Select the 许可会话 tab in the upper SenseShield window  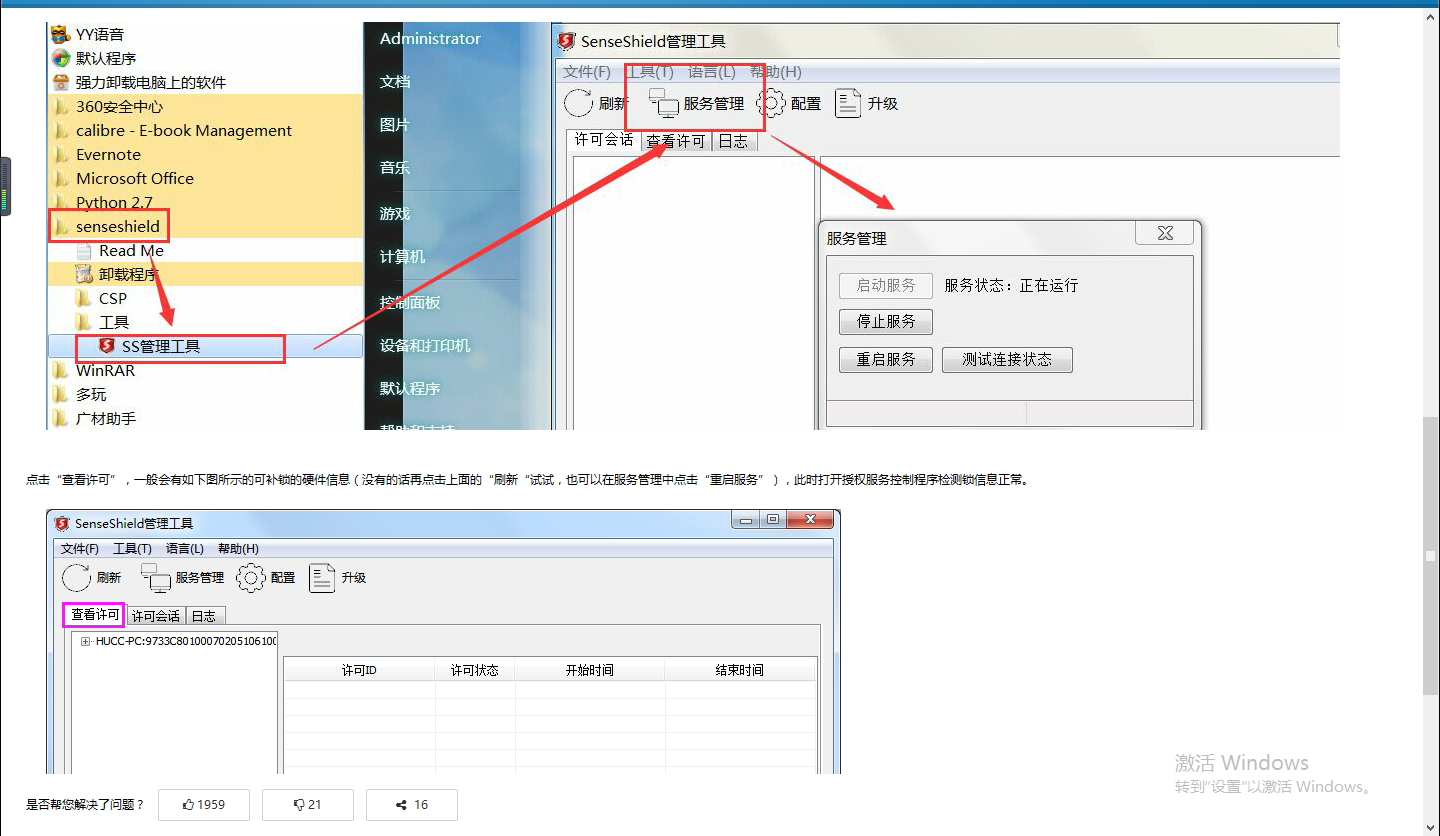[x=604, y=140]
